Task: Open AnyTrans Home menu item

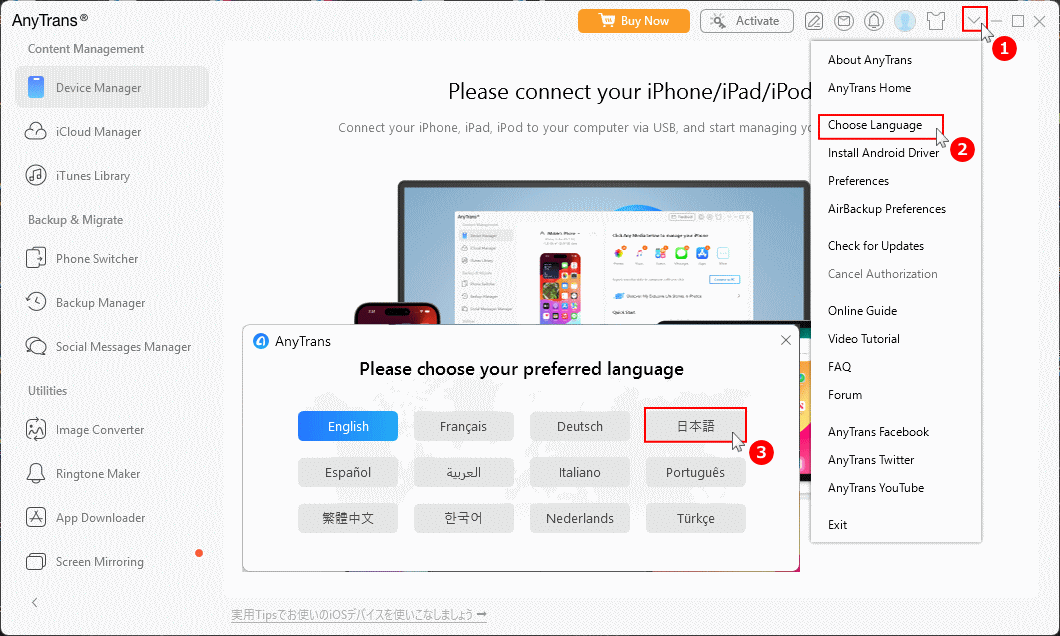Action: click(869, 88)
